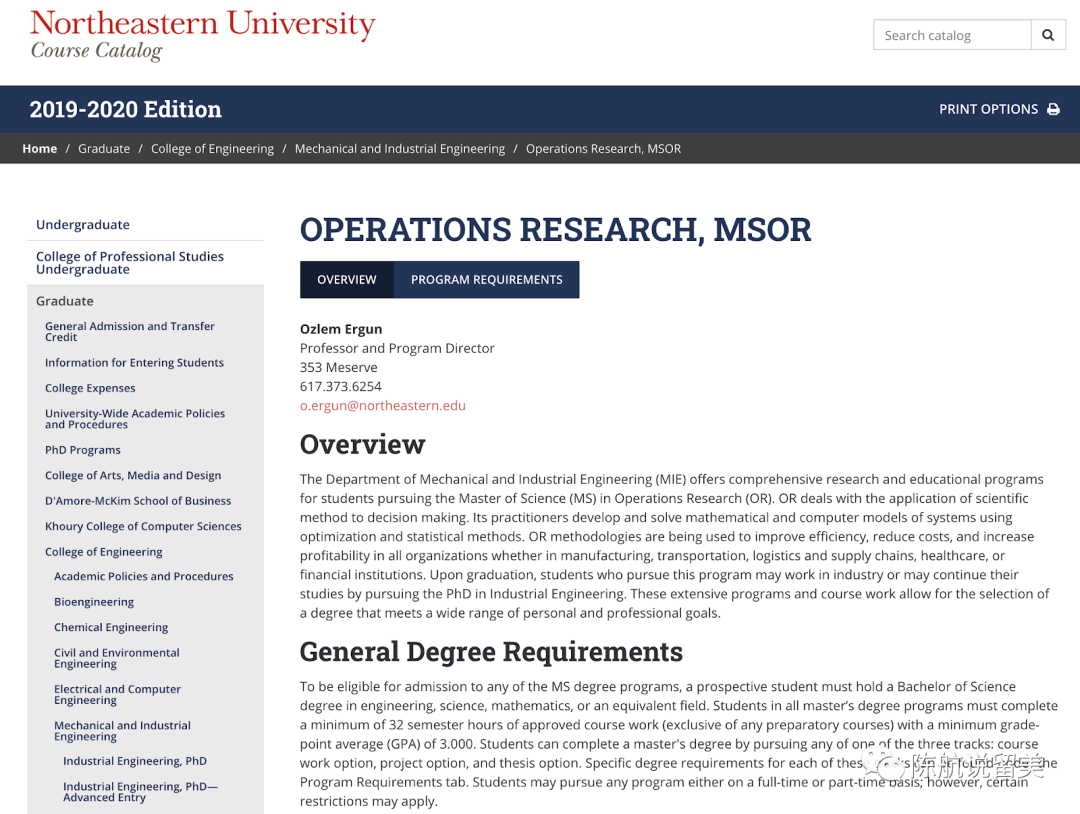Open Khoury College of Computer Sciences
The height and width of the screenshot is (814, 1080).
pyautogui.click(x=143, y=526)
